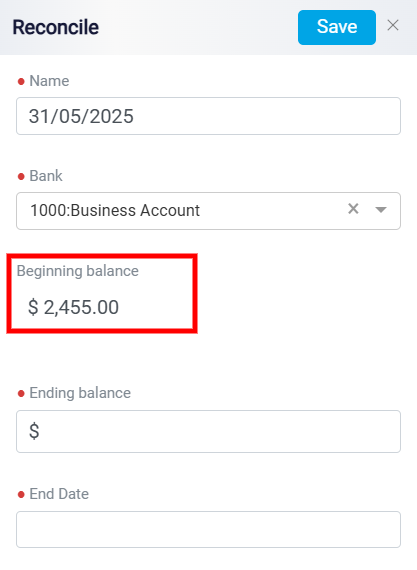Click the red dot beside End Date
The height and width of the screenshot is (570, 417).
[21, 495]
